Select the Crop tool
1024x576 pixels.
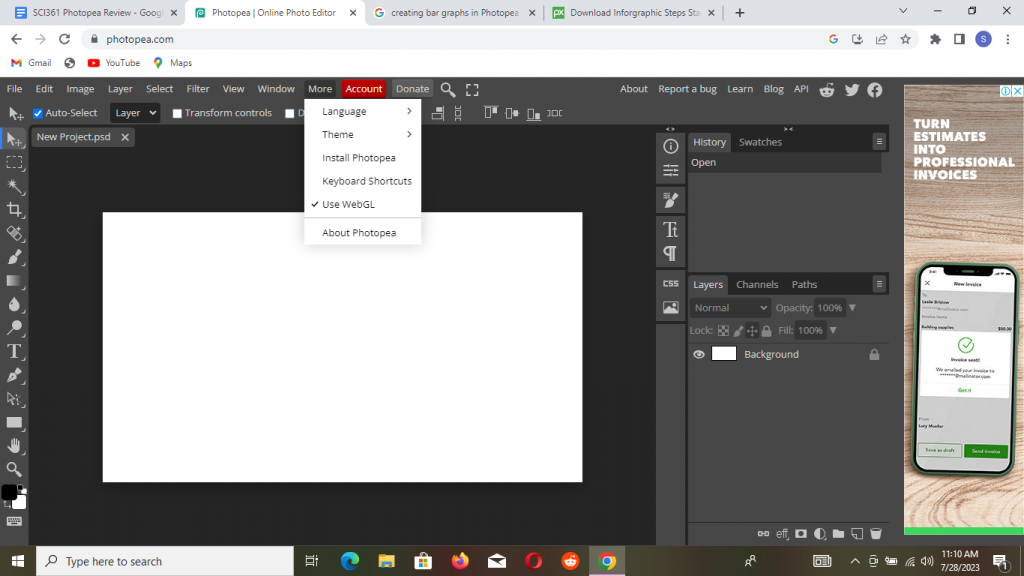pos(15,210)
